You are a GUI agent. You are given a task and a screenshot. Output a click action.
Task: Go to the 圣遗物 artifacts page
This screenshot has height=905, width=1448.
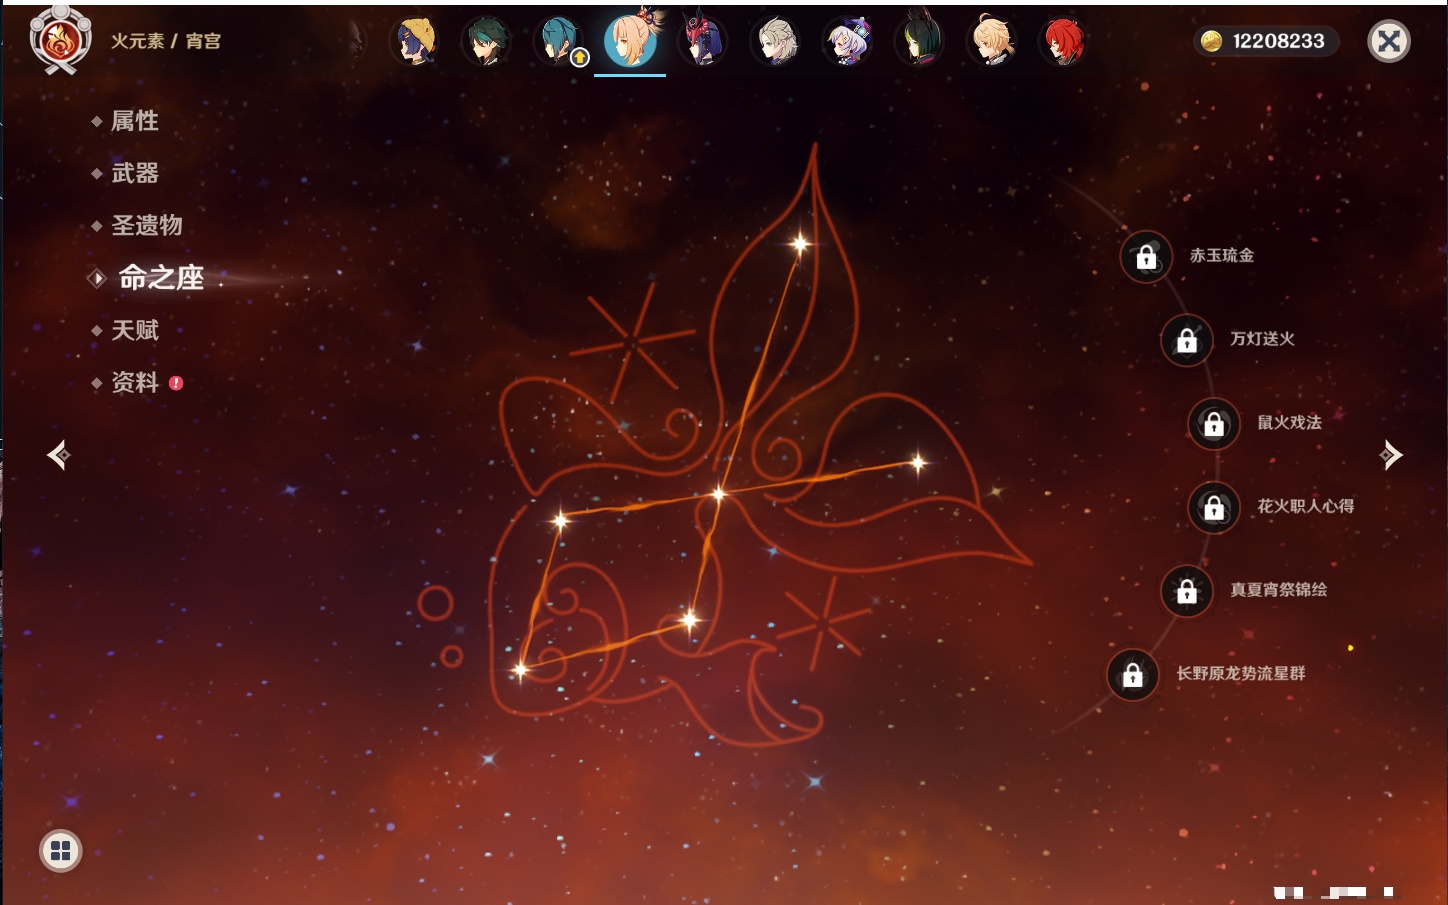click(x=146, y=225)
